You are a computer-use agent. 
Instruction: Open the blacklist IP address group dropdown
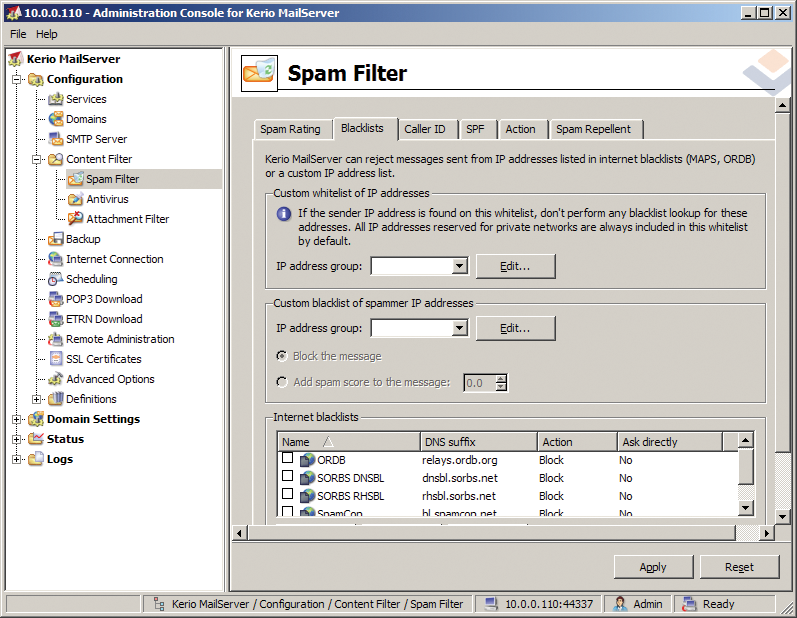(x=459, y=328)
